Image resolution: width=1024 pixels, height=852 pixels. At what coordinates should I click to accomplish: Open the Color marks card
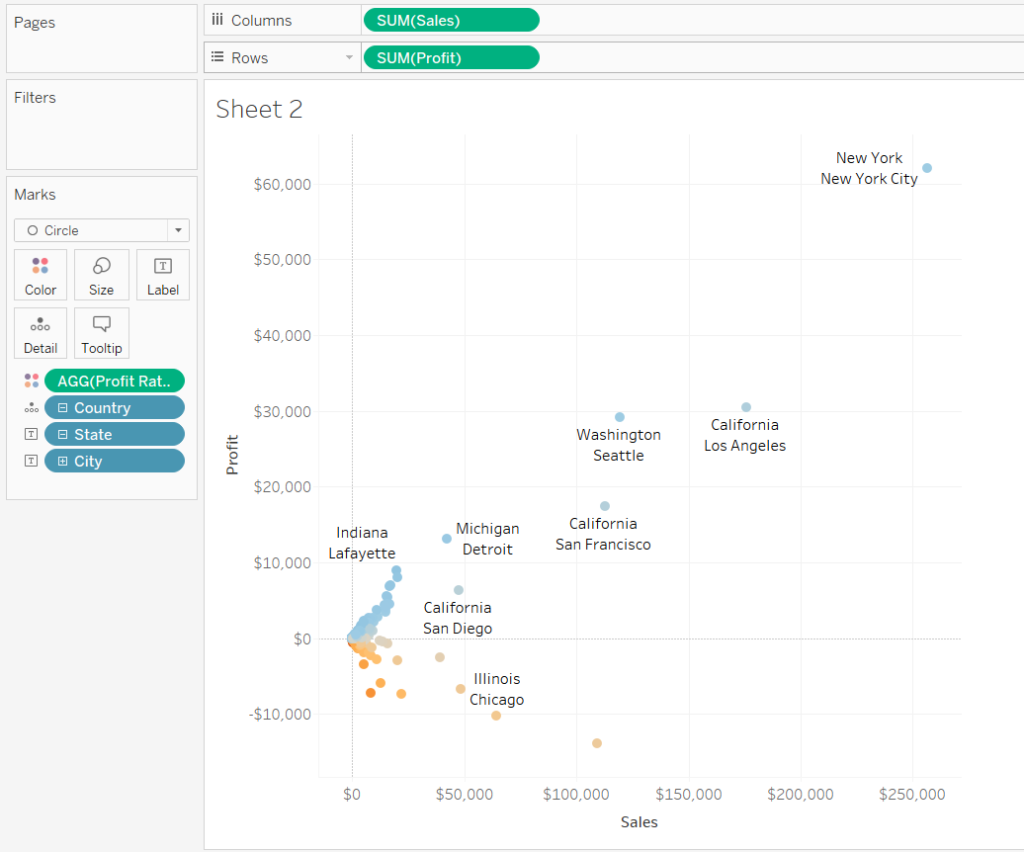(x=40, y=274)
